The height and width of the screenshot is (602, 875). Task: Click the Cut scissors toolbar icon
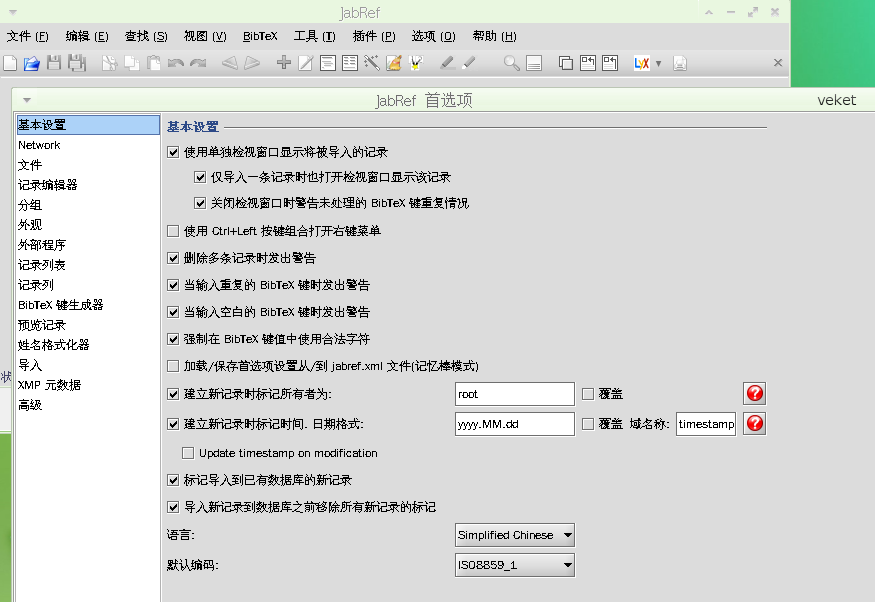(109, 63)
